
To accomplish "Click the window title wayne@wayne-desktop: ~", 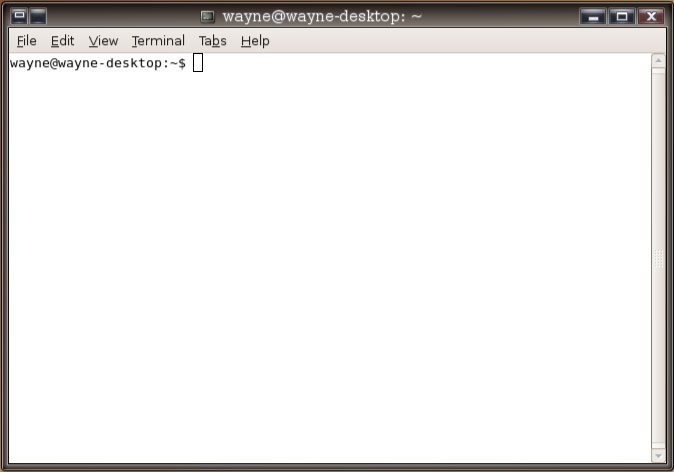I will tap(322, 17).
